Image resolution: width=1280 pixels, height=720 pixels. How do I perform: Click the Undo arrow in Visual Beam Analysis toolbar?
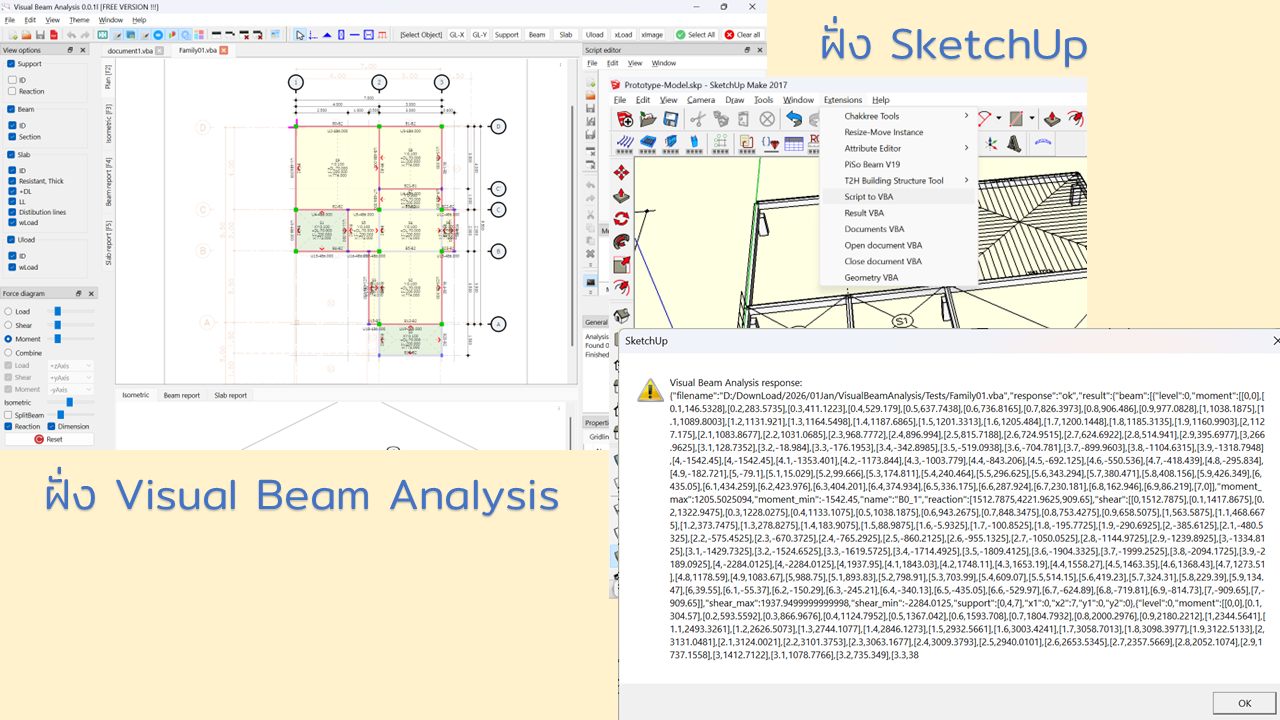(71, 35)
